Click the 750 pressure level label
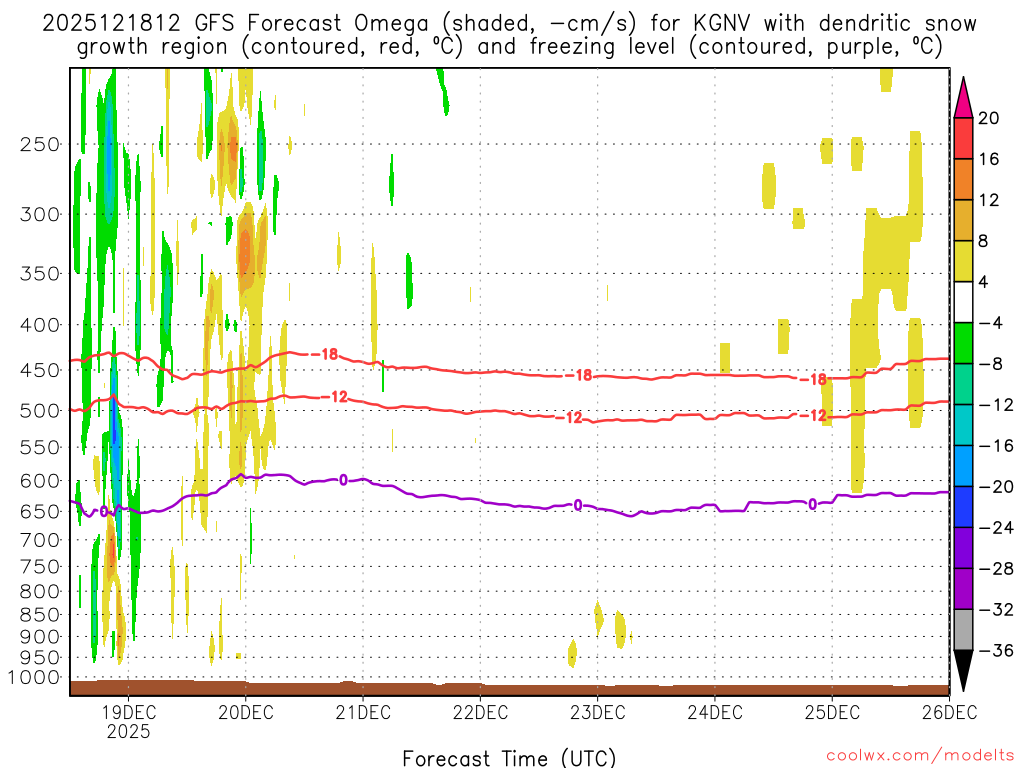Viewport: 1024px width, 768px height. (40, 567)
